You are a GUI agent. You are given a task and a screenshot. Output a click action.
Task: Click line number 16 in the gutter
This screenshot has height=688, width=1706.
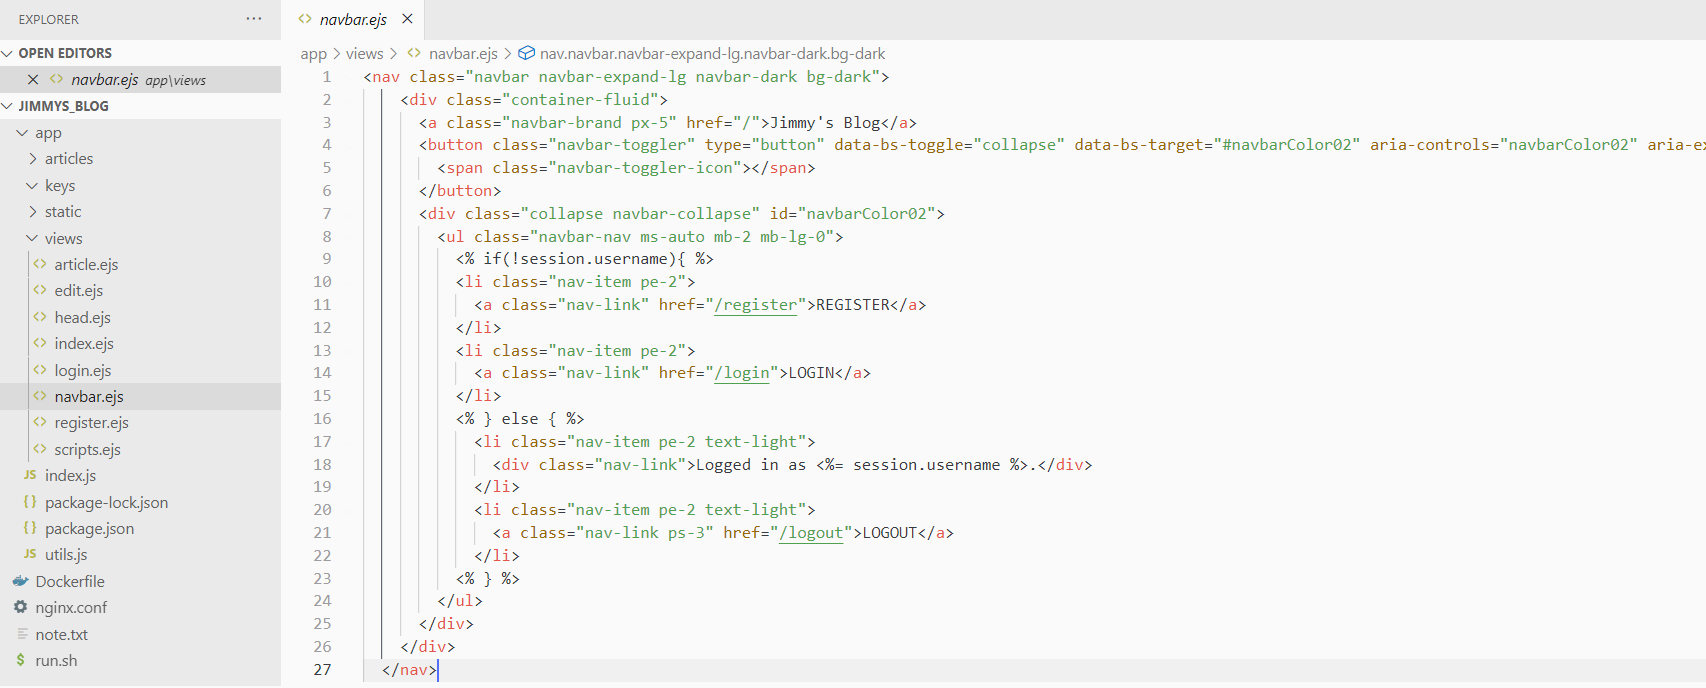322,419
